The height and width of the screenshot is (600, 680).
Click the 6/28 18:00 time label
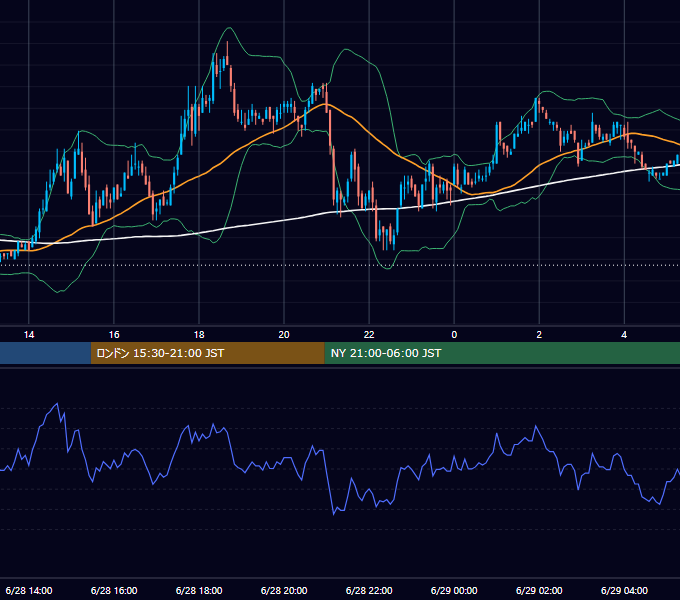coord(199,590)
